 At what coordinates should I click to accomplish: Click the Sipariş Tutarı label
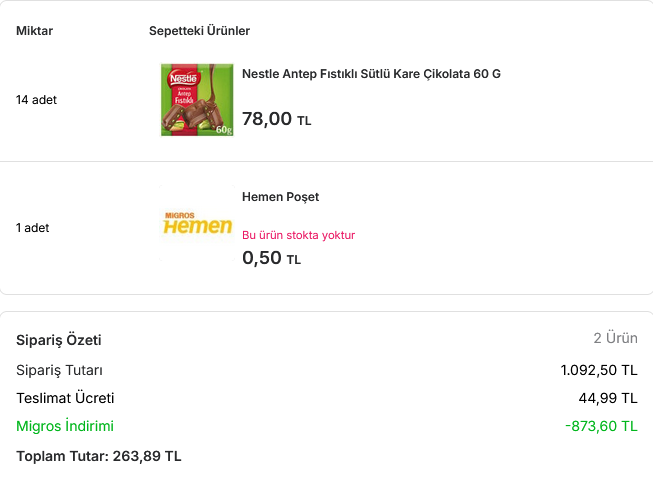pyautogui.click(x=59, y=370)
